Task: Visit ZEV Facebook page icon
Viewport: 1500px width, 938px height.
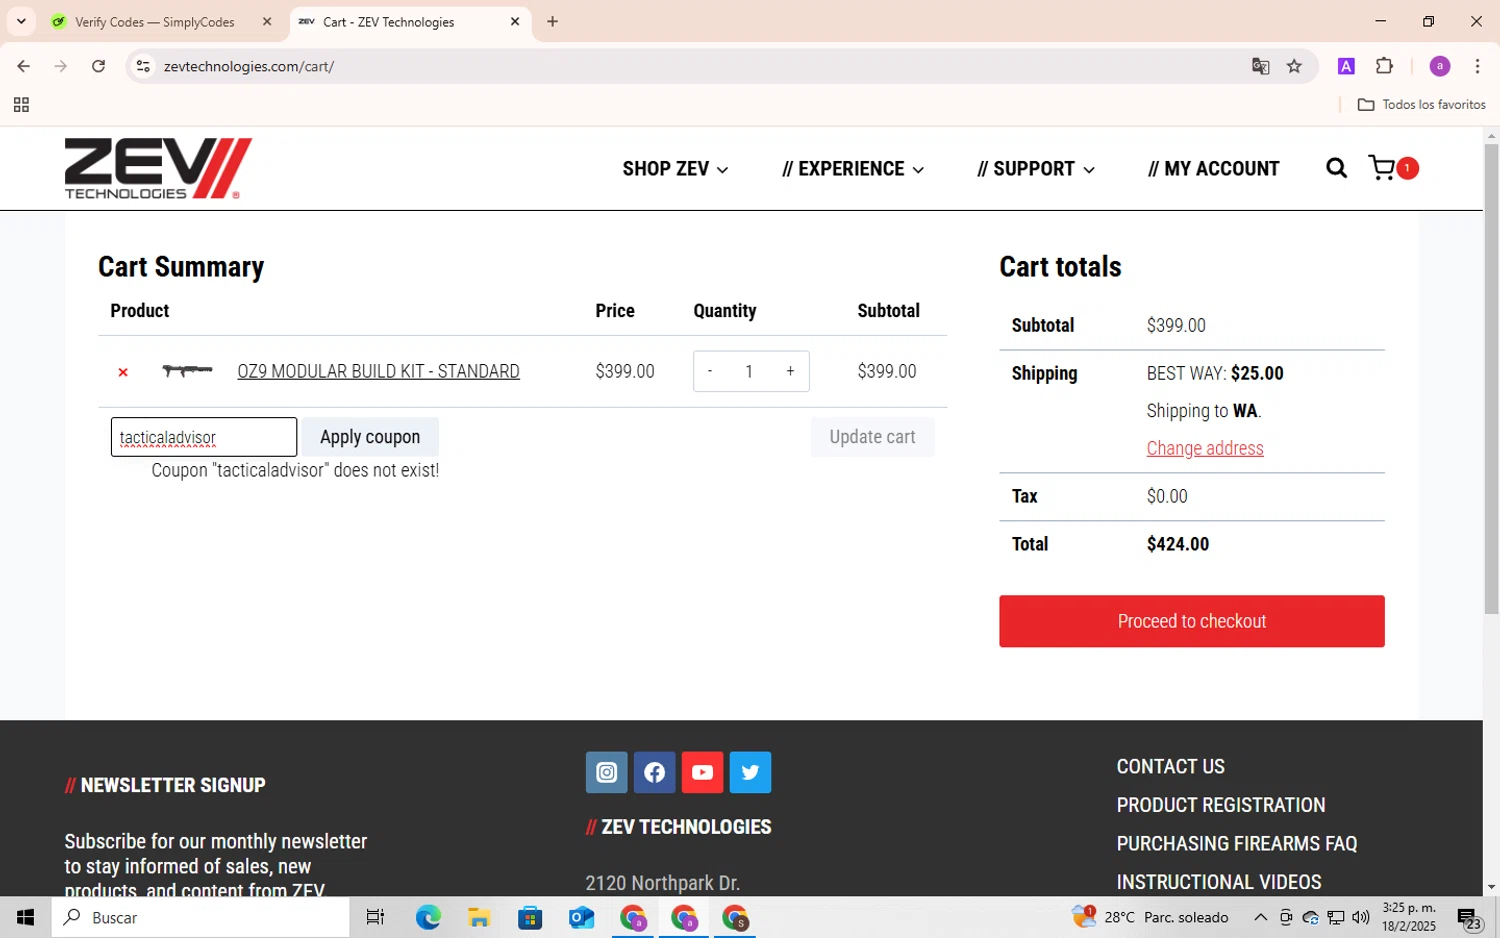Action: pyautogui.click(x=655, y=772)
